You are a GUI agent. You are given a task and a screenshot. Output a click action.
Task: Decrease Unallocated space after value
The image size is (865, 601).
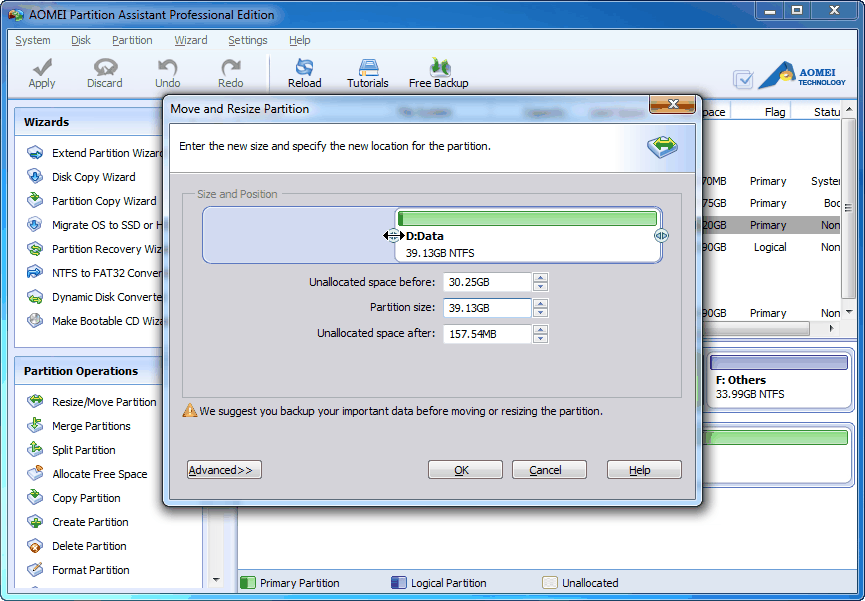[541, 338]
